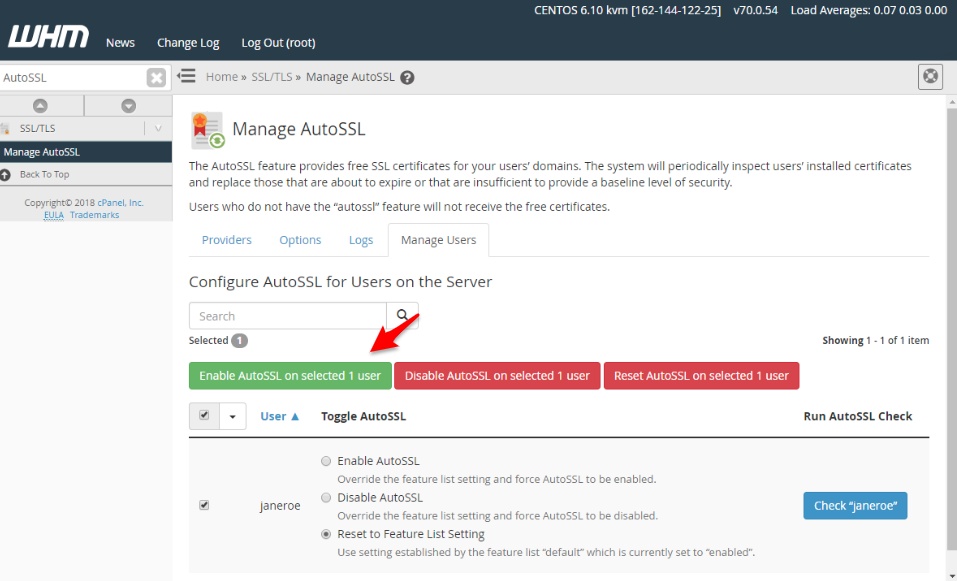
Task: Open help for Manage AutoSSL
Action: [407, 78]
